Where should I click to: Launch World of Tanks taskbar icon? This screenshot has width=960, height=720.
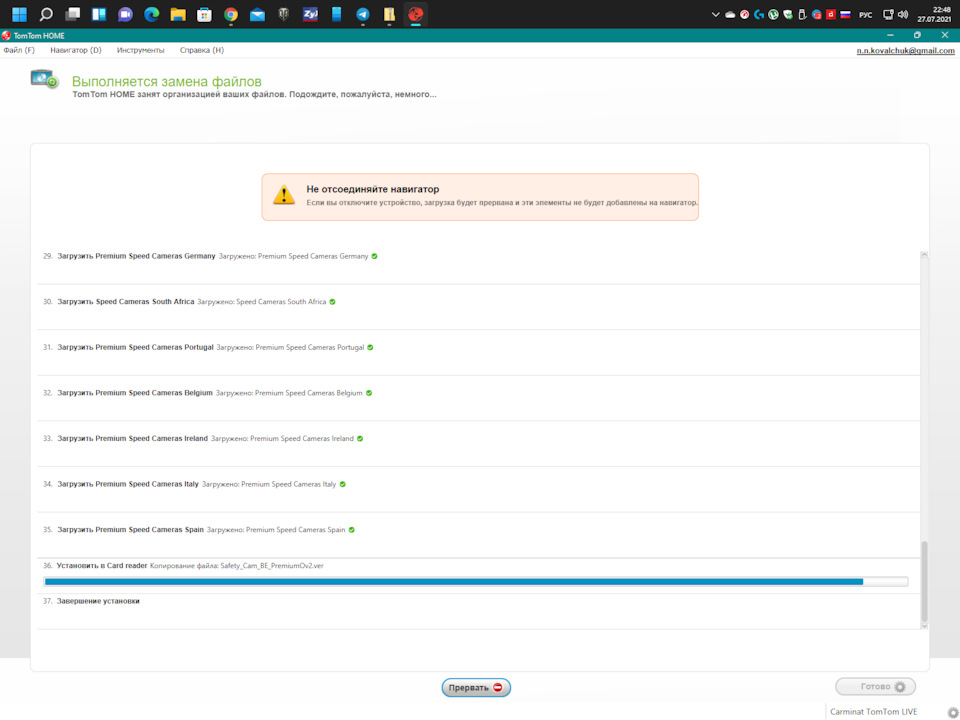283,14
